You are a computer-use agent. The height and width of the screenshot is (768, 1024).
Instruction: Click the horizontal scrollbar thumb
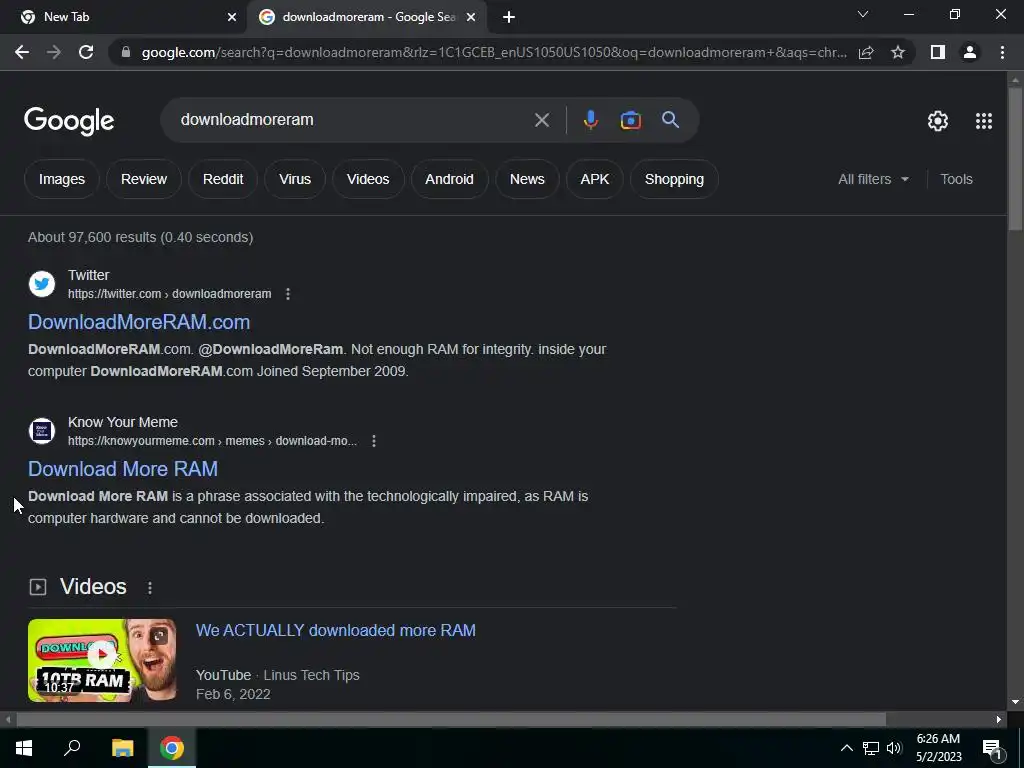(451, 719)
